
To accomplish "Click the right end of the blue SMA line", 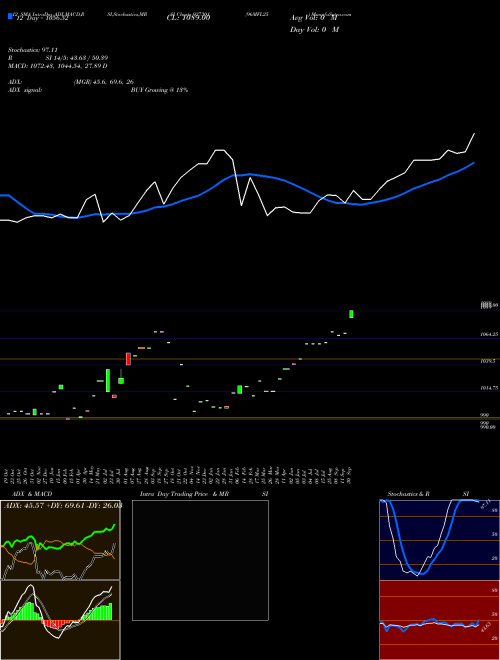I will pyautogui.click(x=474, y=162).
